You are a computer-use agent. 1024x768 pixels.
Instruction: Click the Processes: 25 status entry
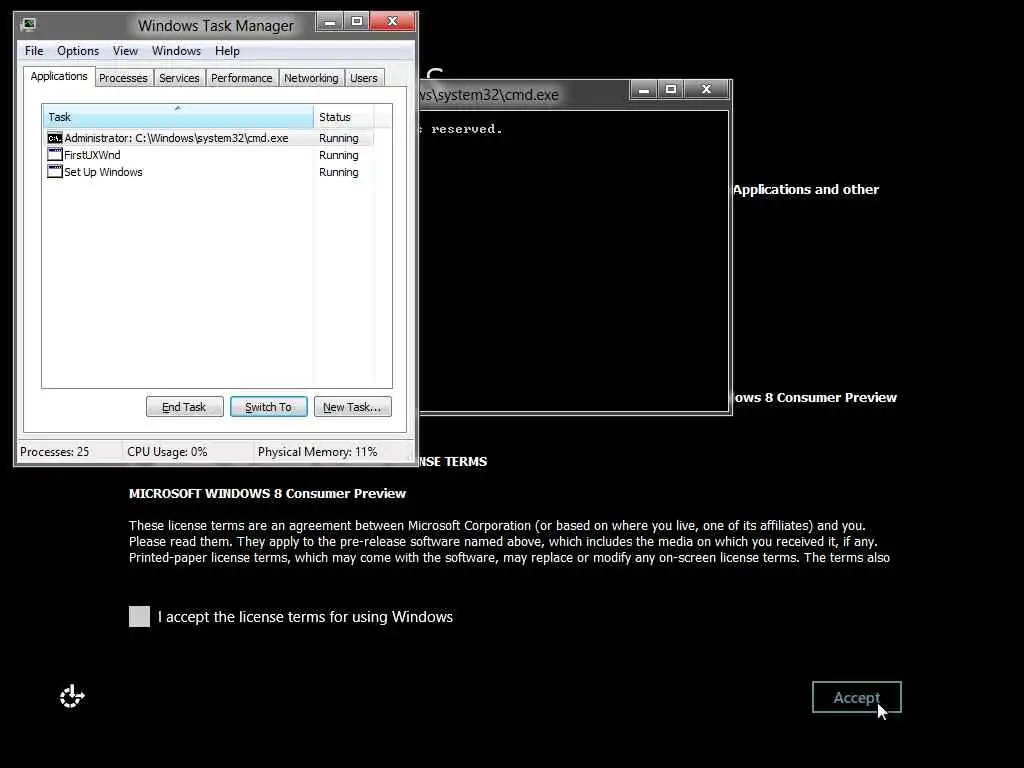point(55,452)
